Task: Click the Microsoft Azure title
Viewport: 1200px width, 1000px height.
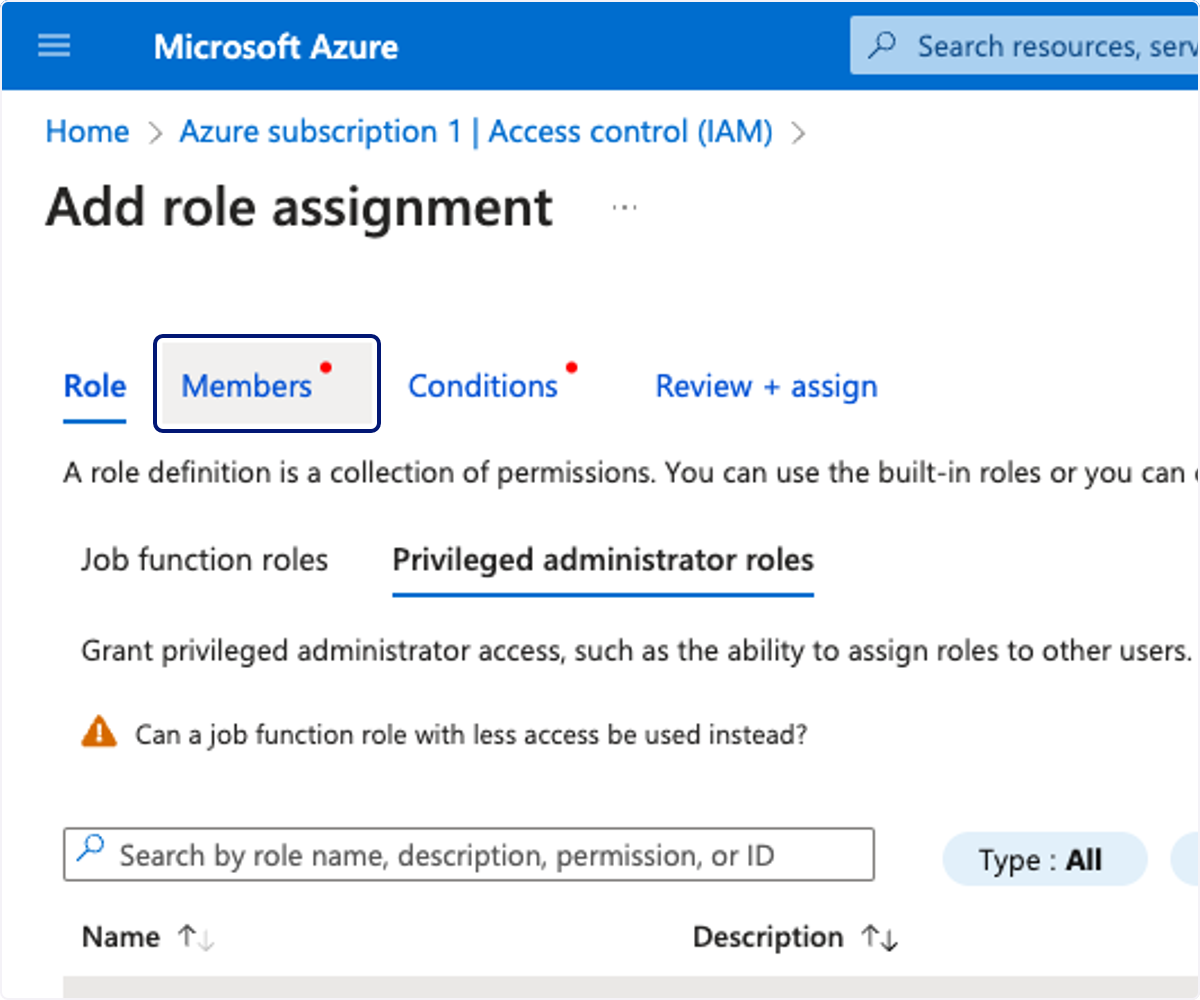Action: coord(276,47)
